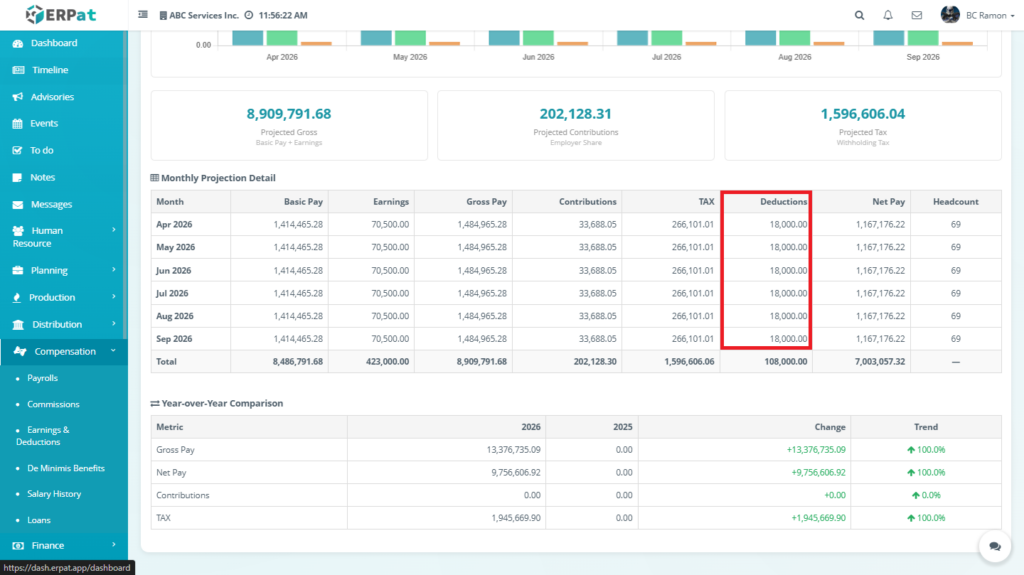
Task: Expand the Finance sidebar menu
Action: pyautogui.click(x=63, y=545)
